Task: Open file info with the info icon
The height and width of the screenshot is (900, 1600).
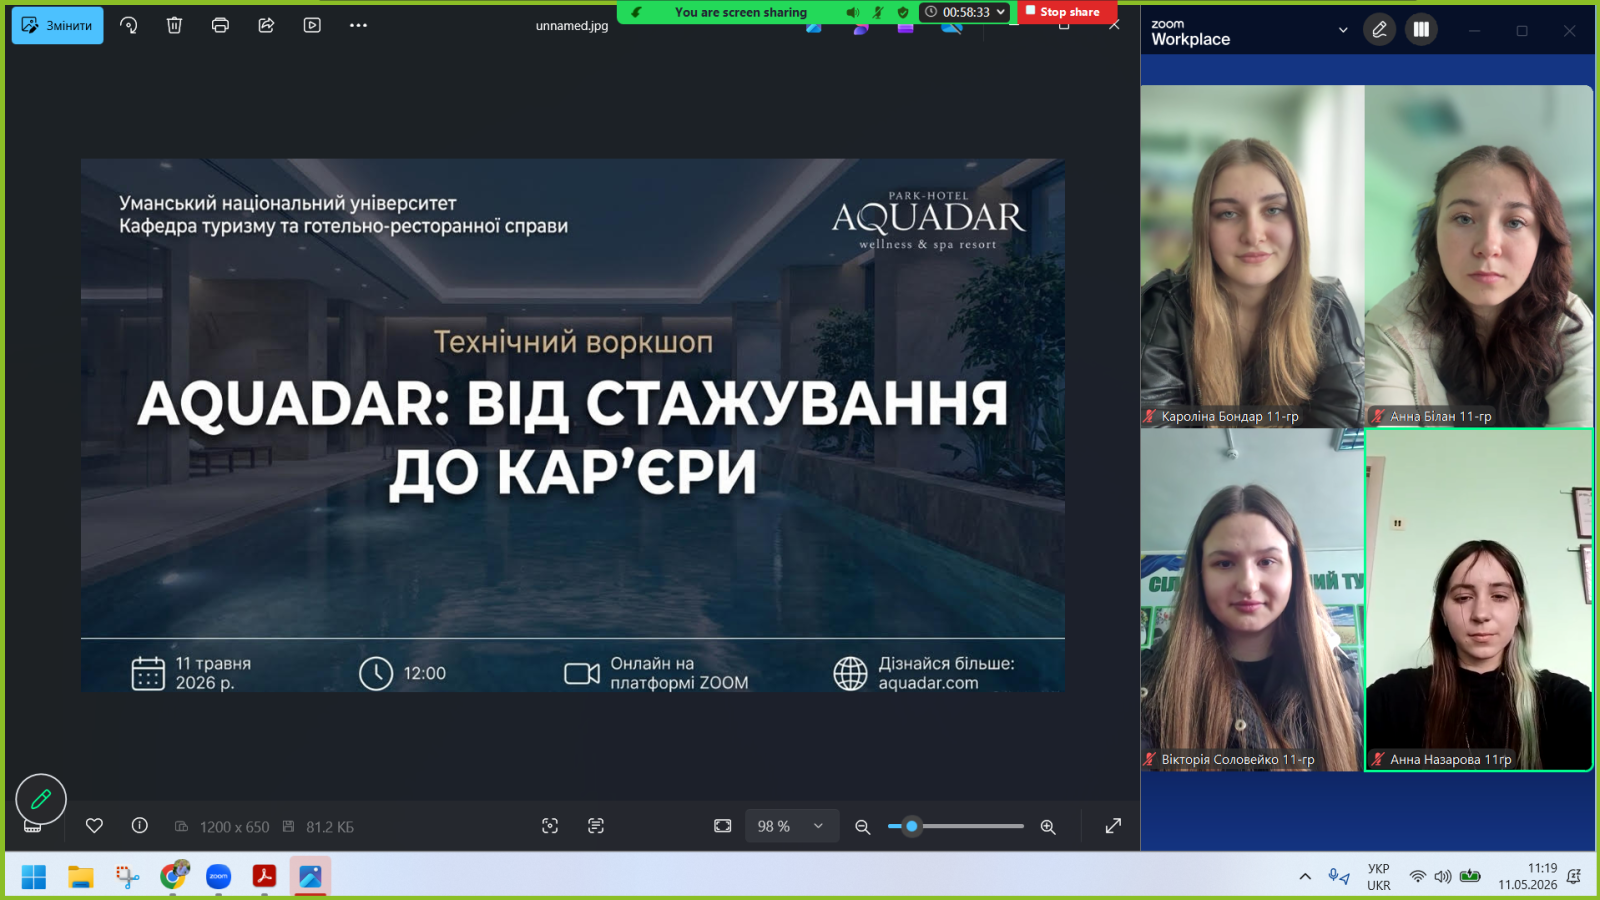Action: coord(140,826)
